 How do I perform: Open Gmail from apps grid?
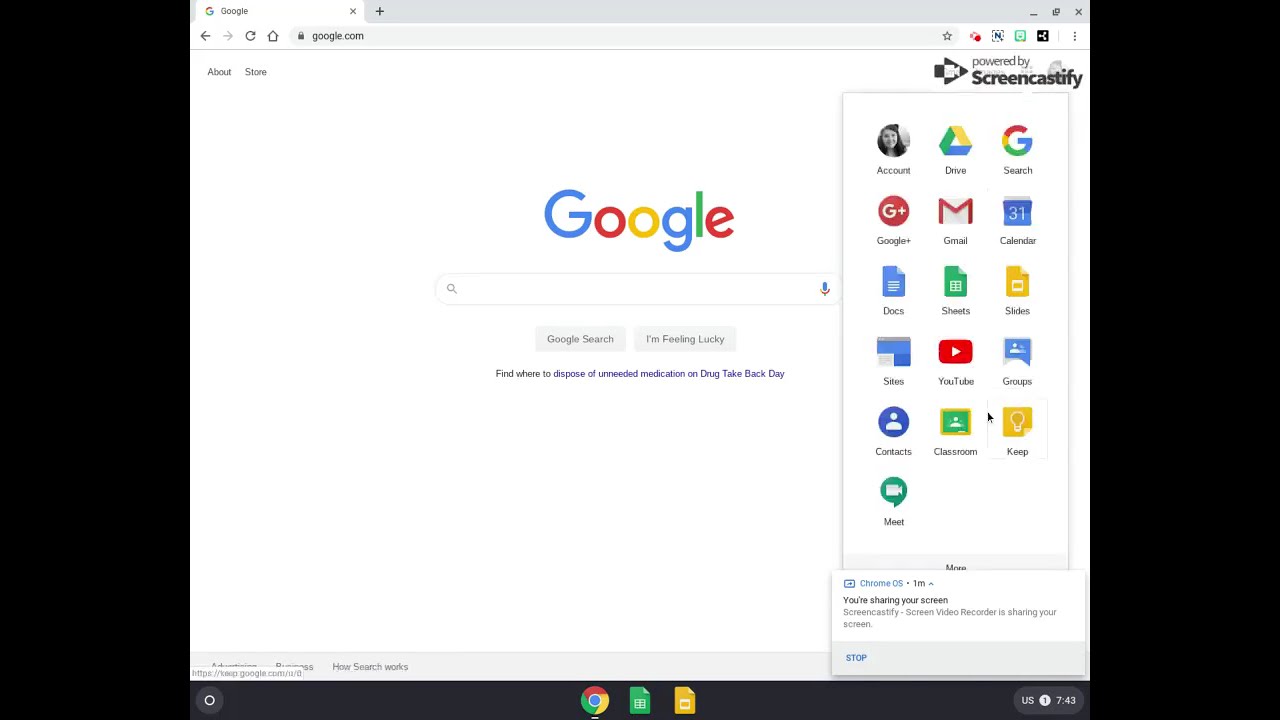click(x=955, y=220)
